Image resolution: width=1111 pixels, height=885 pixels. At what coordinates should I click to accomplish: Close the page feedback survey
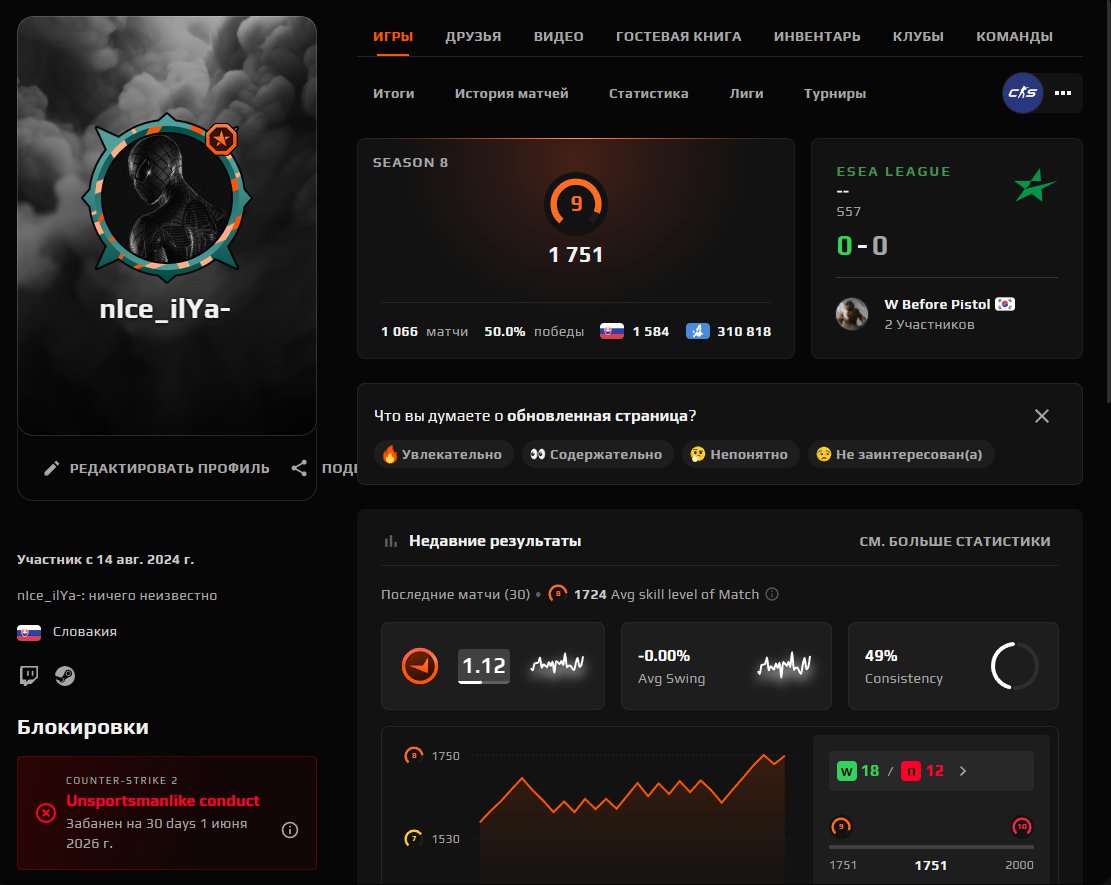click(x=1042, y=416)
